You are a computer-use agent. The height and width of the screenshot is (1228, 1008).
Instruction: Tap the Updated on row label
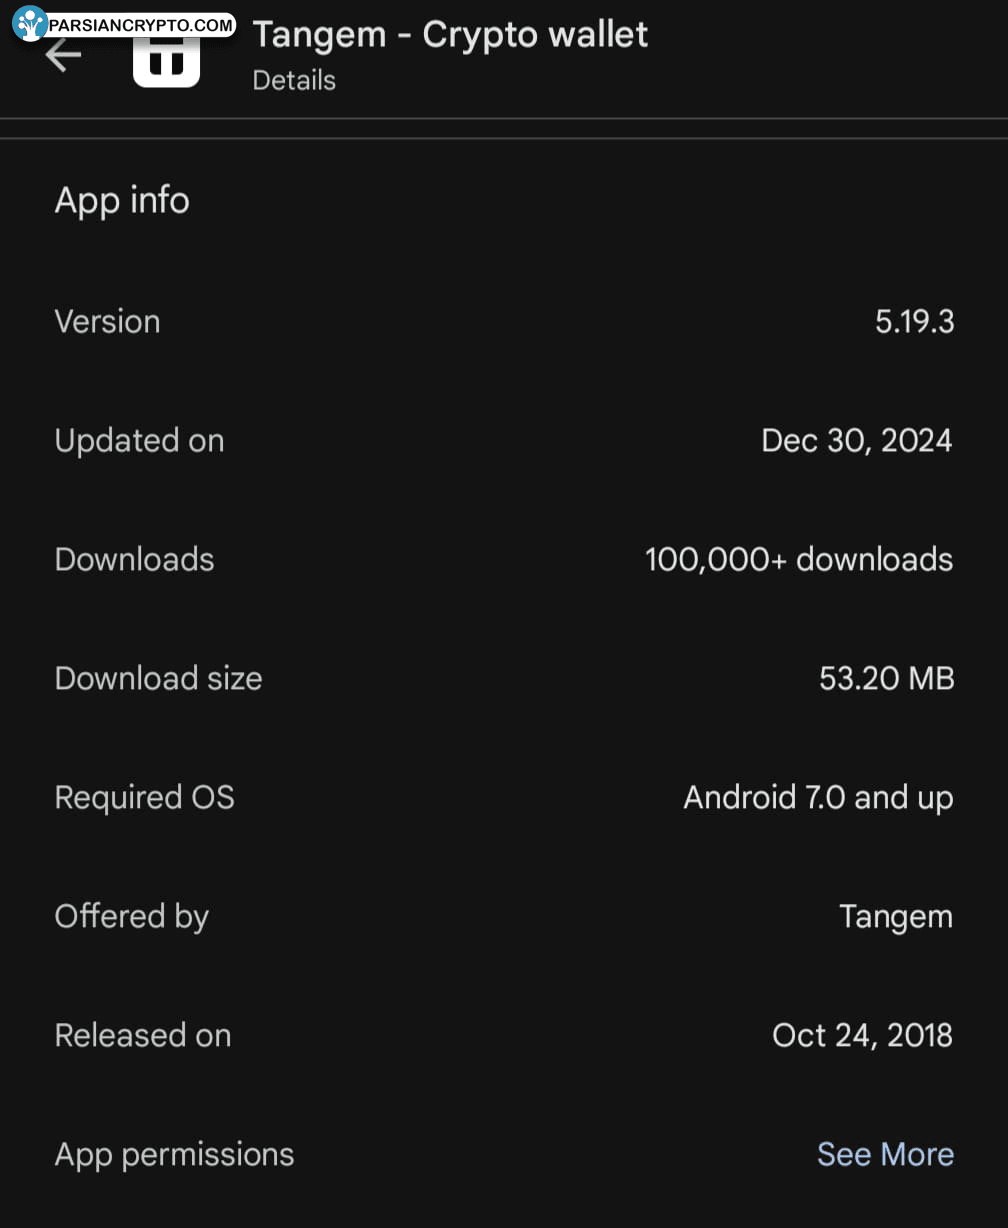point(139,441)
